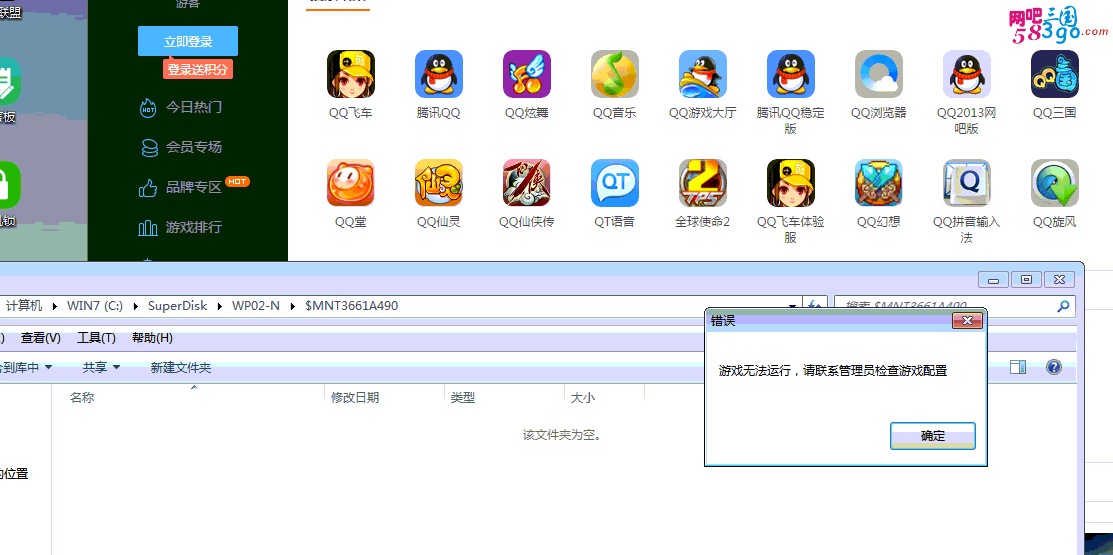Open the 腾讯QQ penguin icon
Screen dimensions: 1113x555
click(439, 74)
